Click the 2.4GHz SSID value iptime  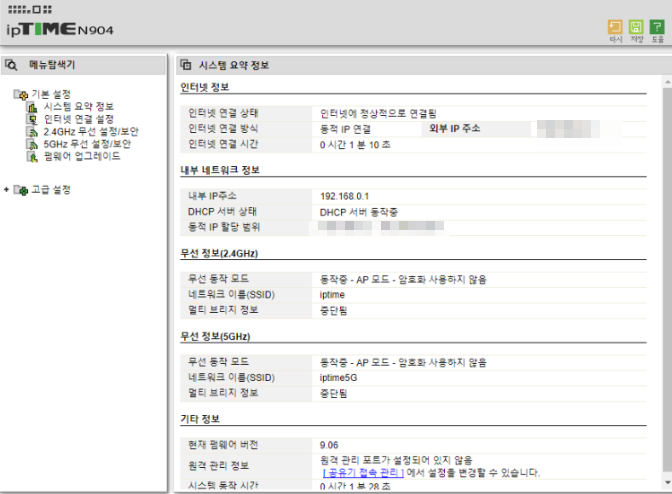[332, 295]
